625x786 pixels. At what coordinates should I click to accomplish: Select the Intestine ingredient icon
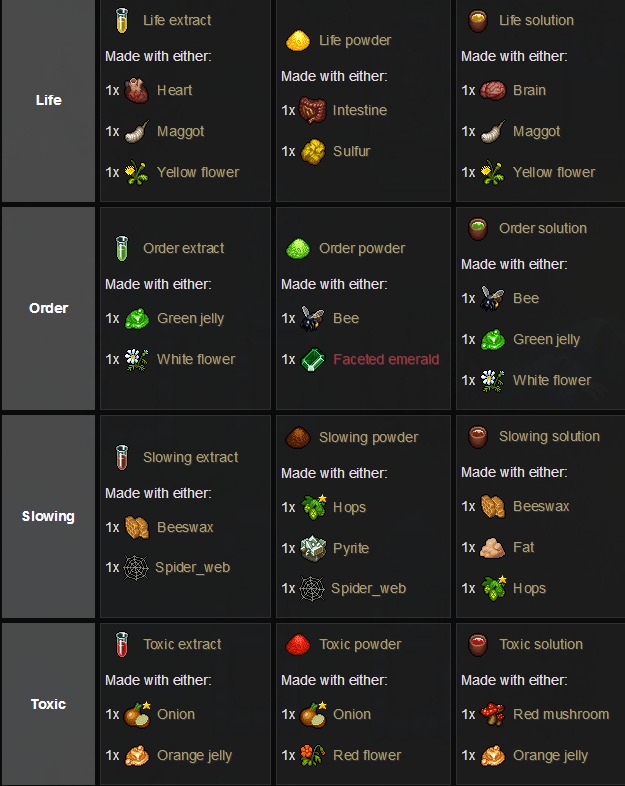pyautogui.click(x=313, y=110)
